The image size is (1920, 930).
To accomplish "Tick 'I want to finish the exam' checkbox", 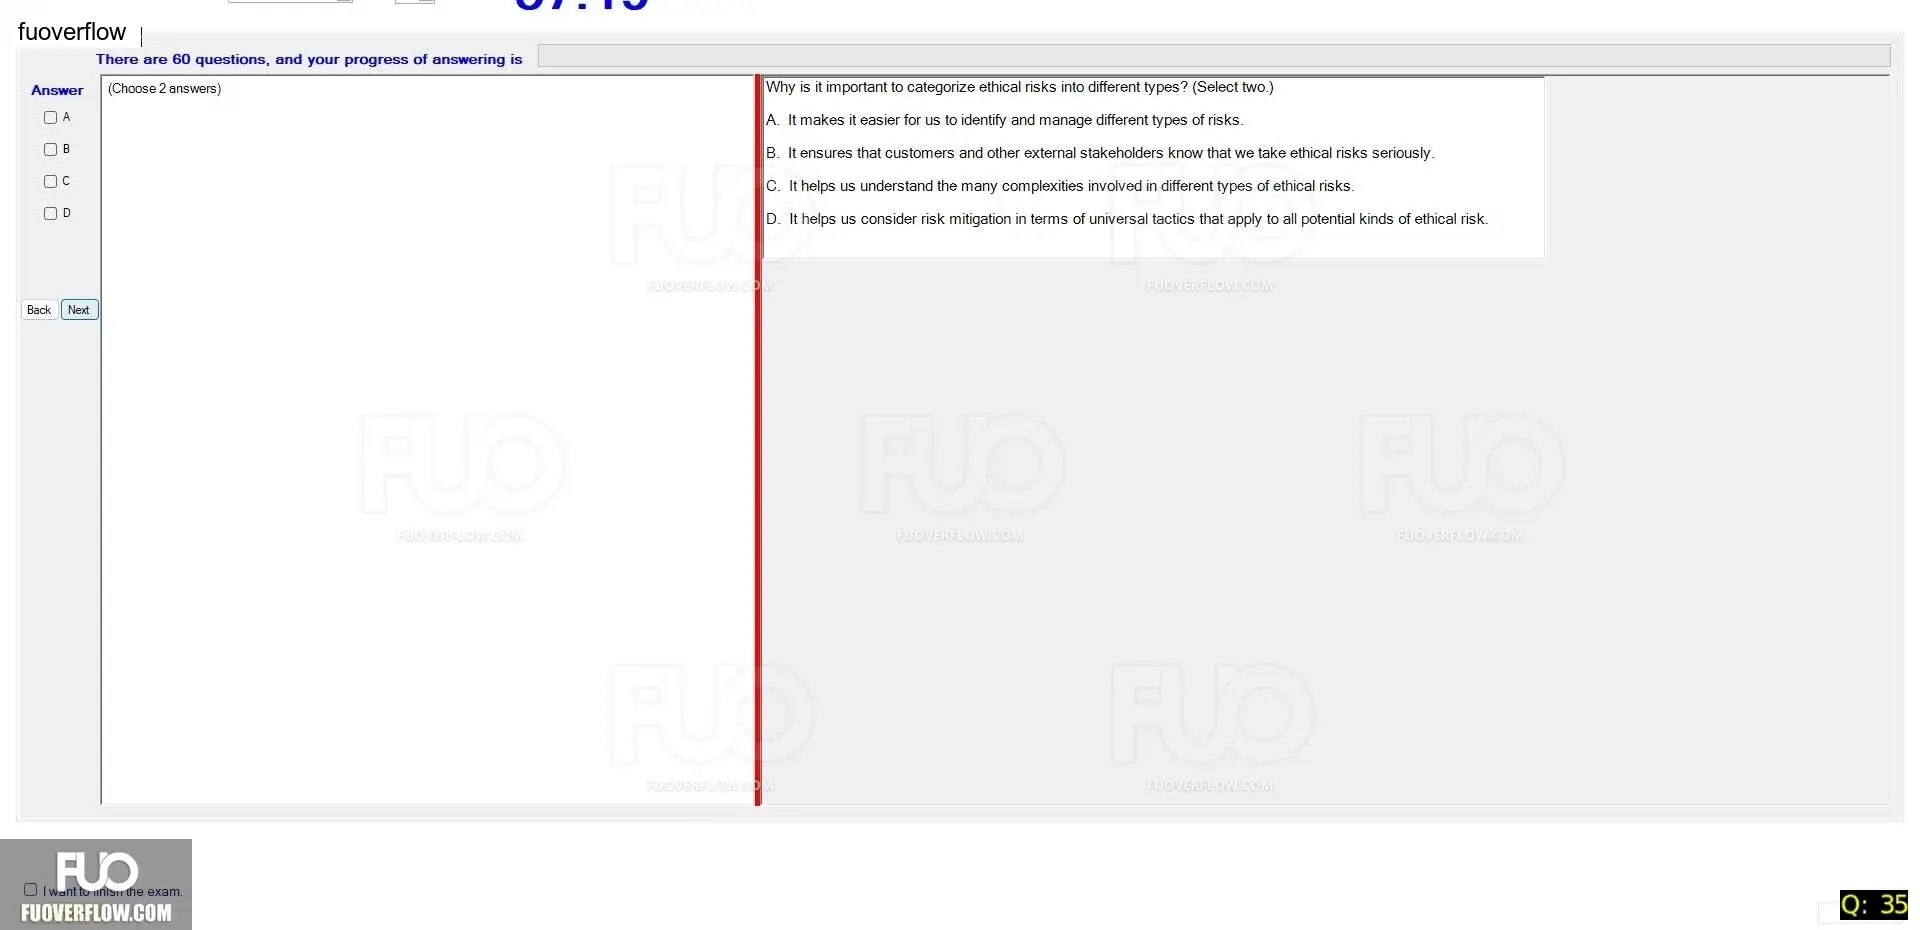I will 30,889.
